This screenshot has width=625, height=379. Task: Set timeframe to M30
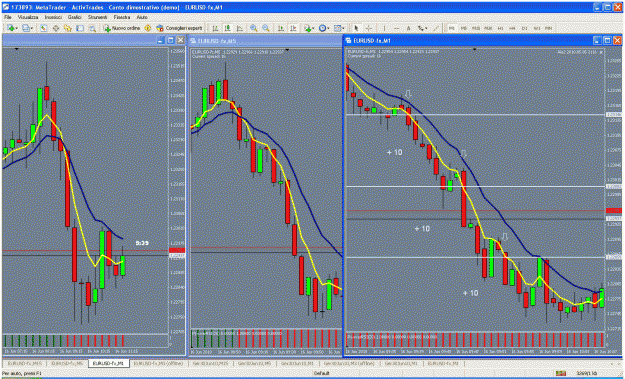pos(488,28)
